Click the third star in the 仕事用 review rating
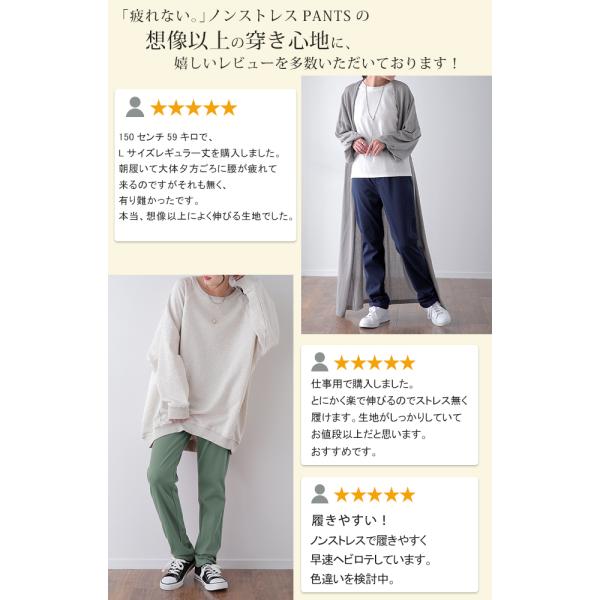 (x=374, y=362)
